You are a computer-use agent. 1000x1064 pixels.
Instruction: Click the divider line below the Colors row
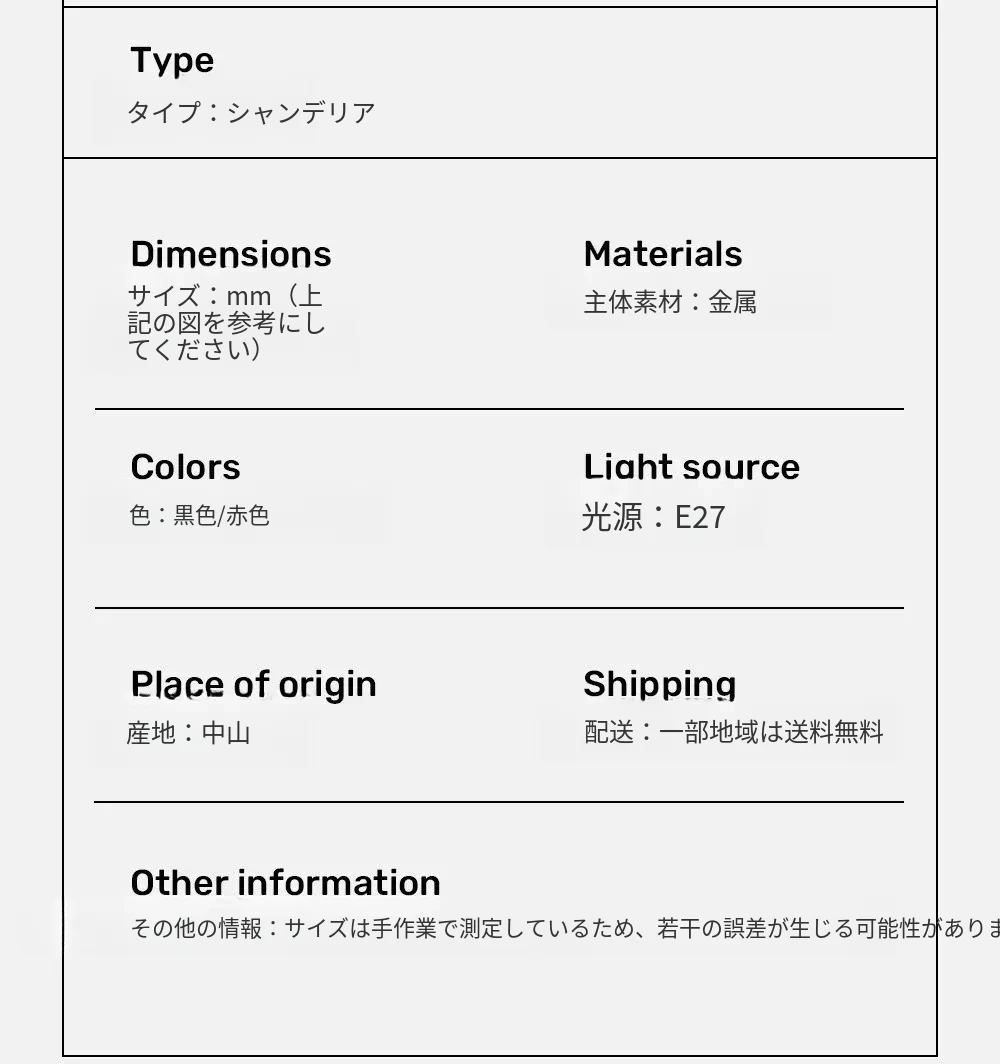(500, 608)
